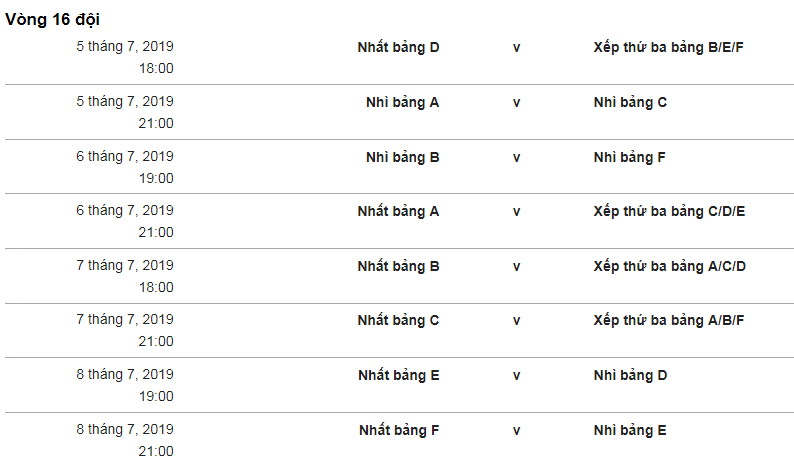Open Nhất bảng B team
The width and height of the screenshot is (794, 469).
point(398,266)
